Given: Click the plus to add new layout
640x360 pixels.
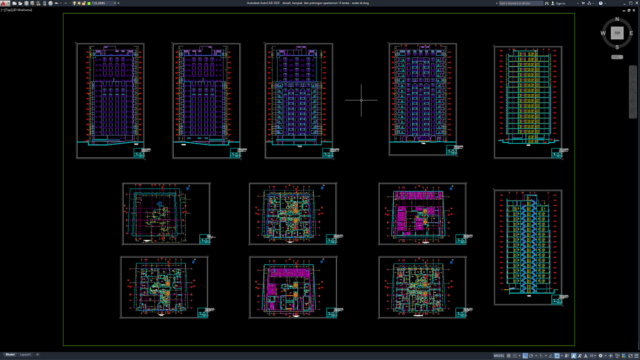Looking at the screenshot, I should tap(37, 355).
